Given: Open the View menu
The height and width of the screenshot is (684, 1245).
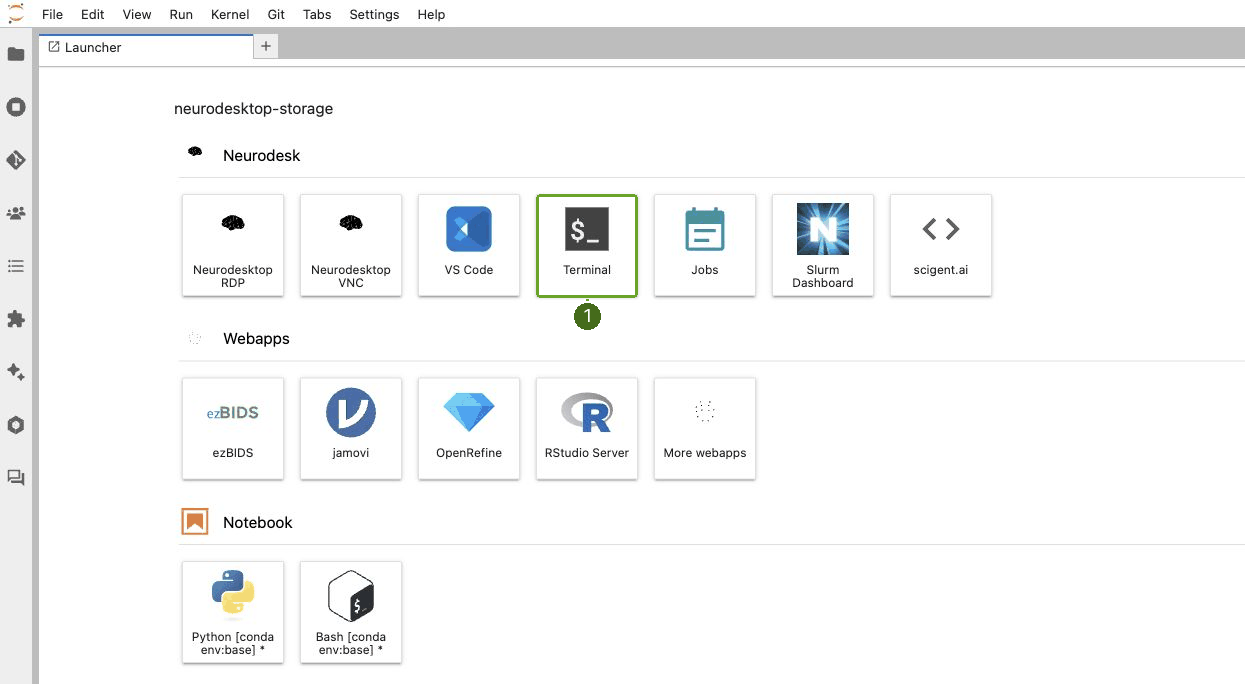Looking at the screenshot, I should [137, 14].
